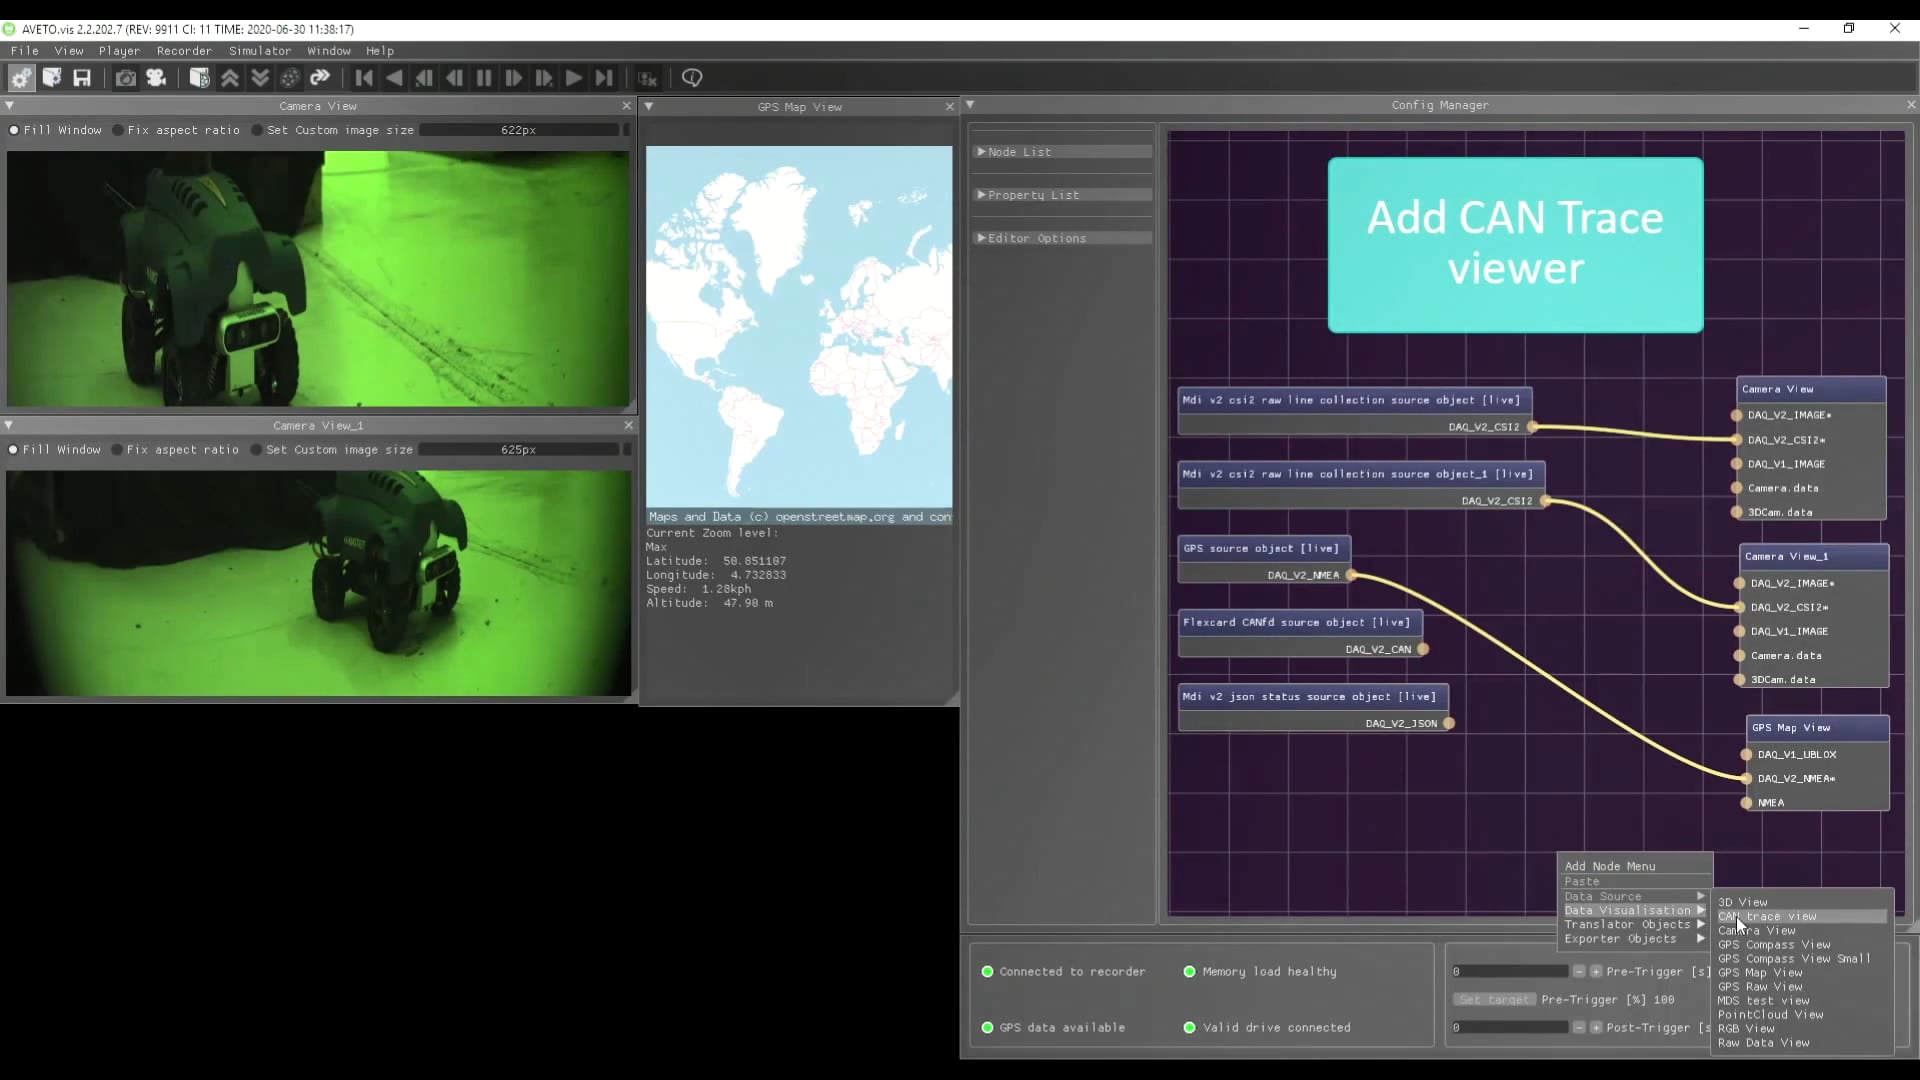Choose PointCloud View from submenu
Viewport: 1920px width, 1080px height.
[x=1770, y=1015]
